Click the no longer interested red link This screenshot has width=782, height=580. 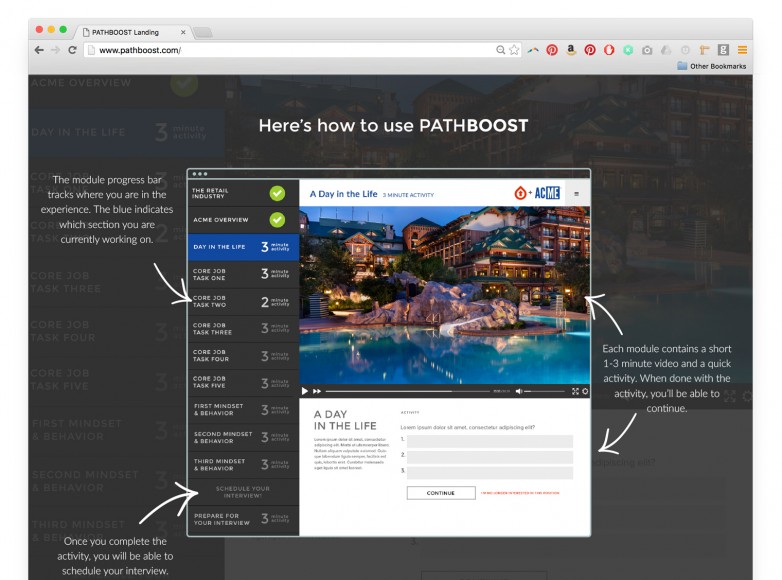pyautogui.click(x=520, y=493)
